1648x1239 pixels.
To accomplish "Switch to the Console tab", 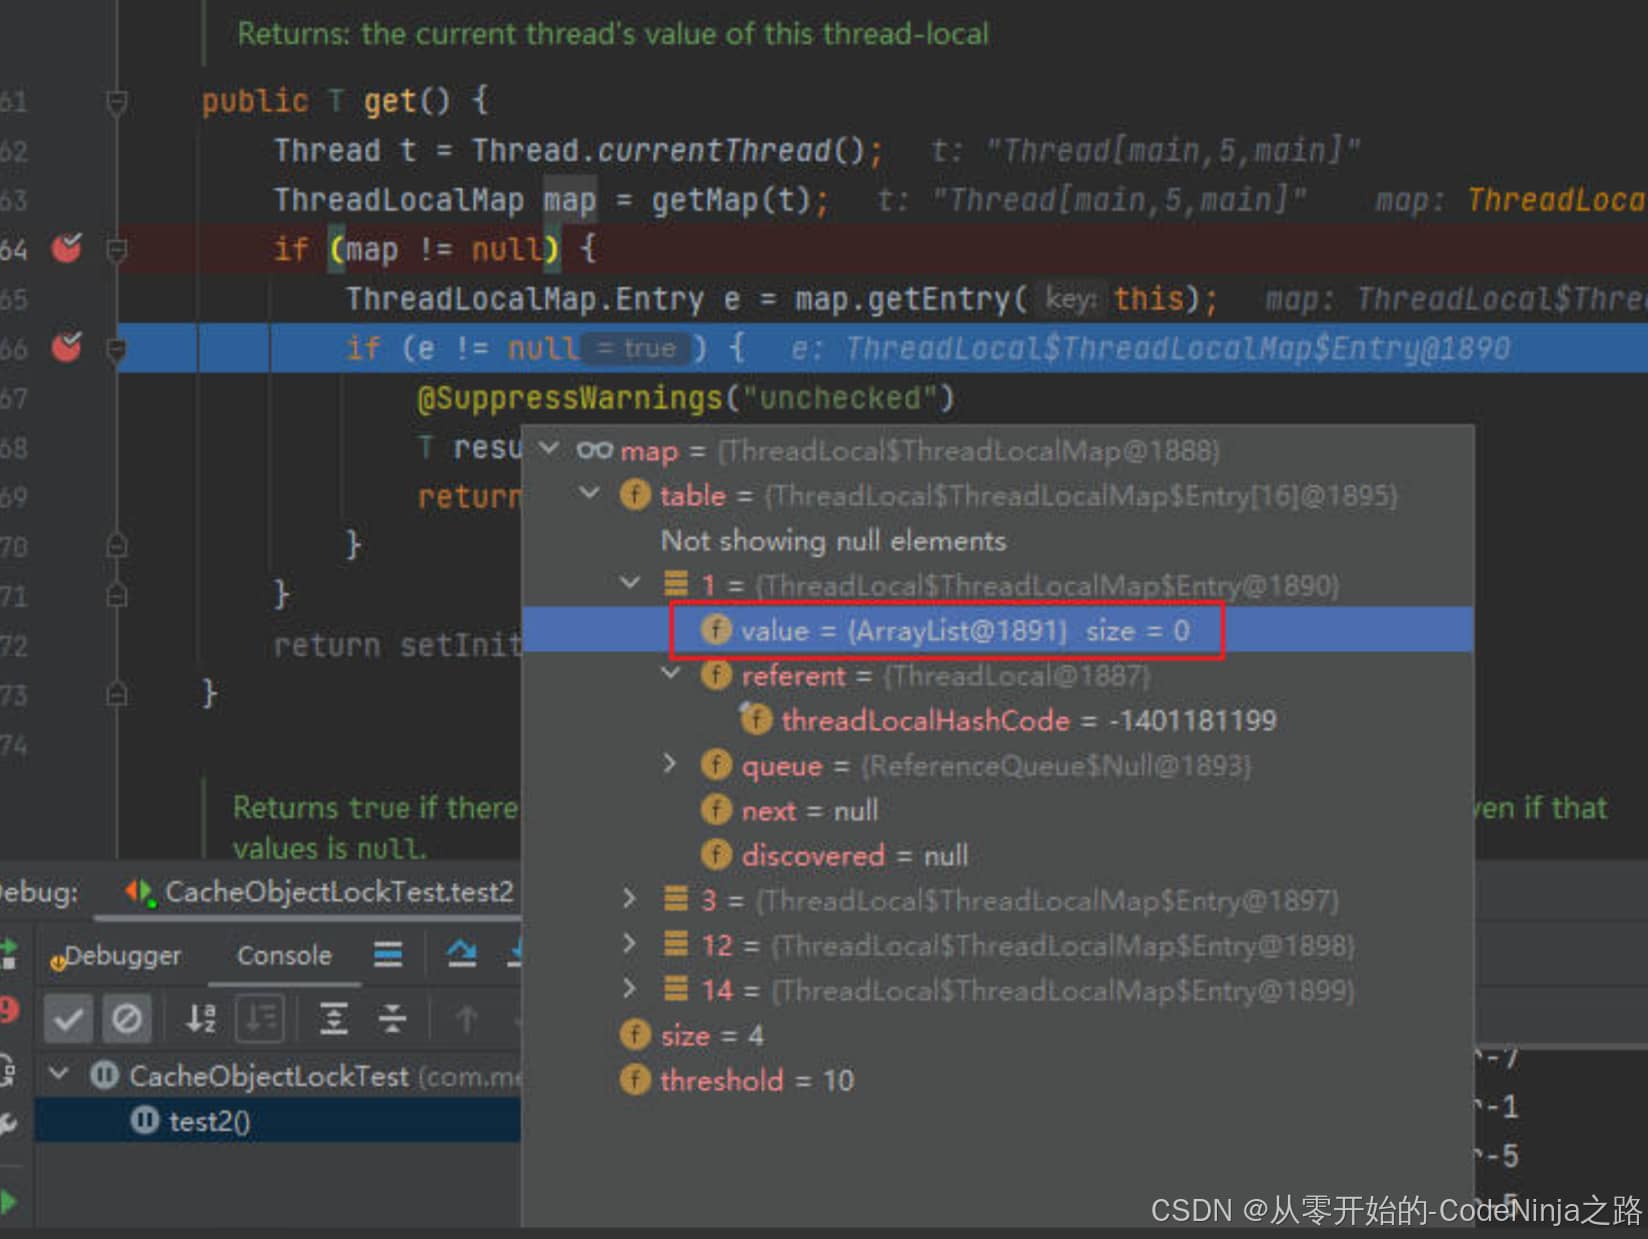I will pyautogui.click(x=284, y=956).
